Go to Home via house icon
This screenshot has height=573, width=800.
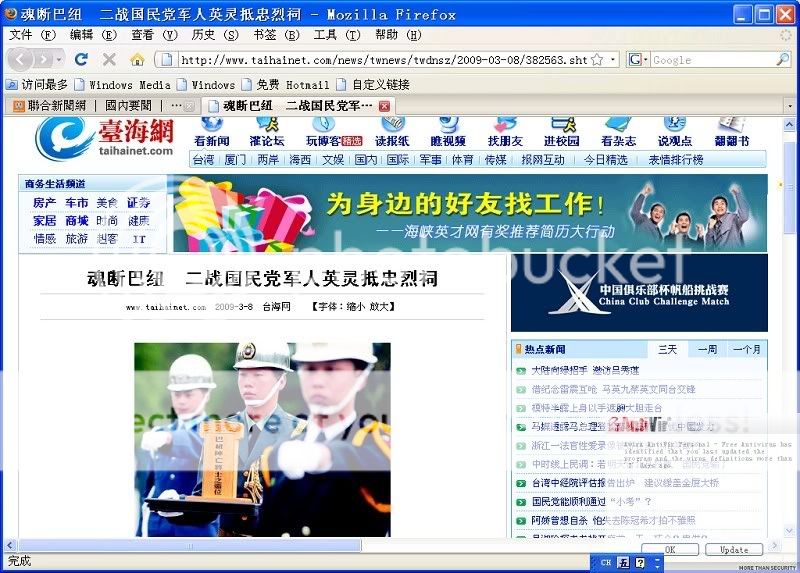click(138, 60)
